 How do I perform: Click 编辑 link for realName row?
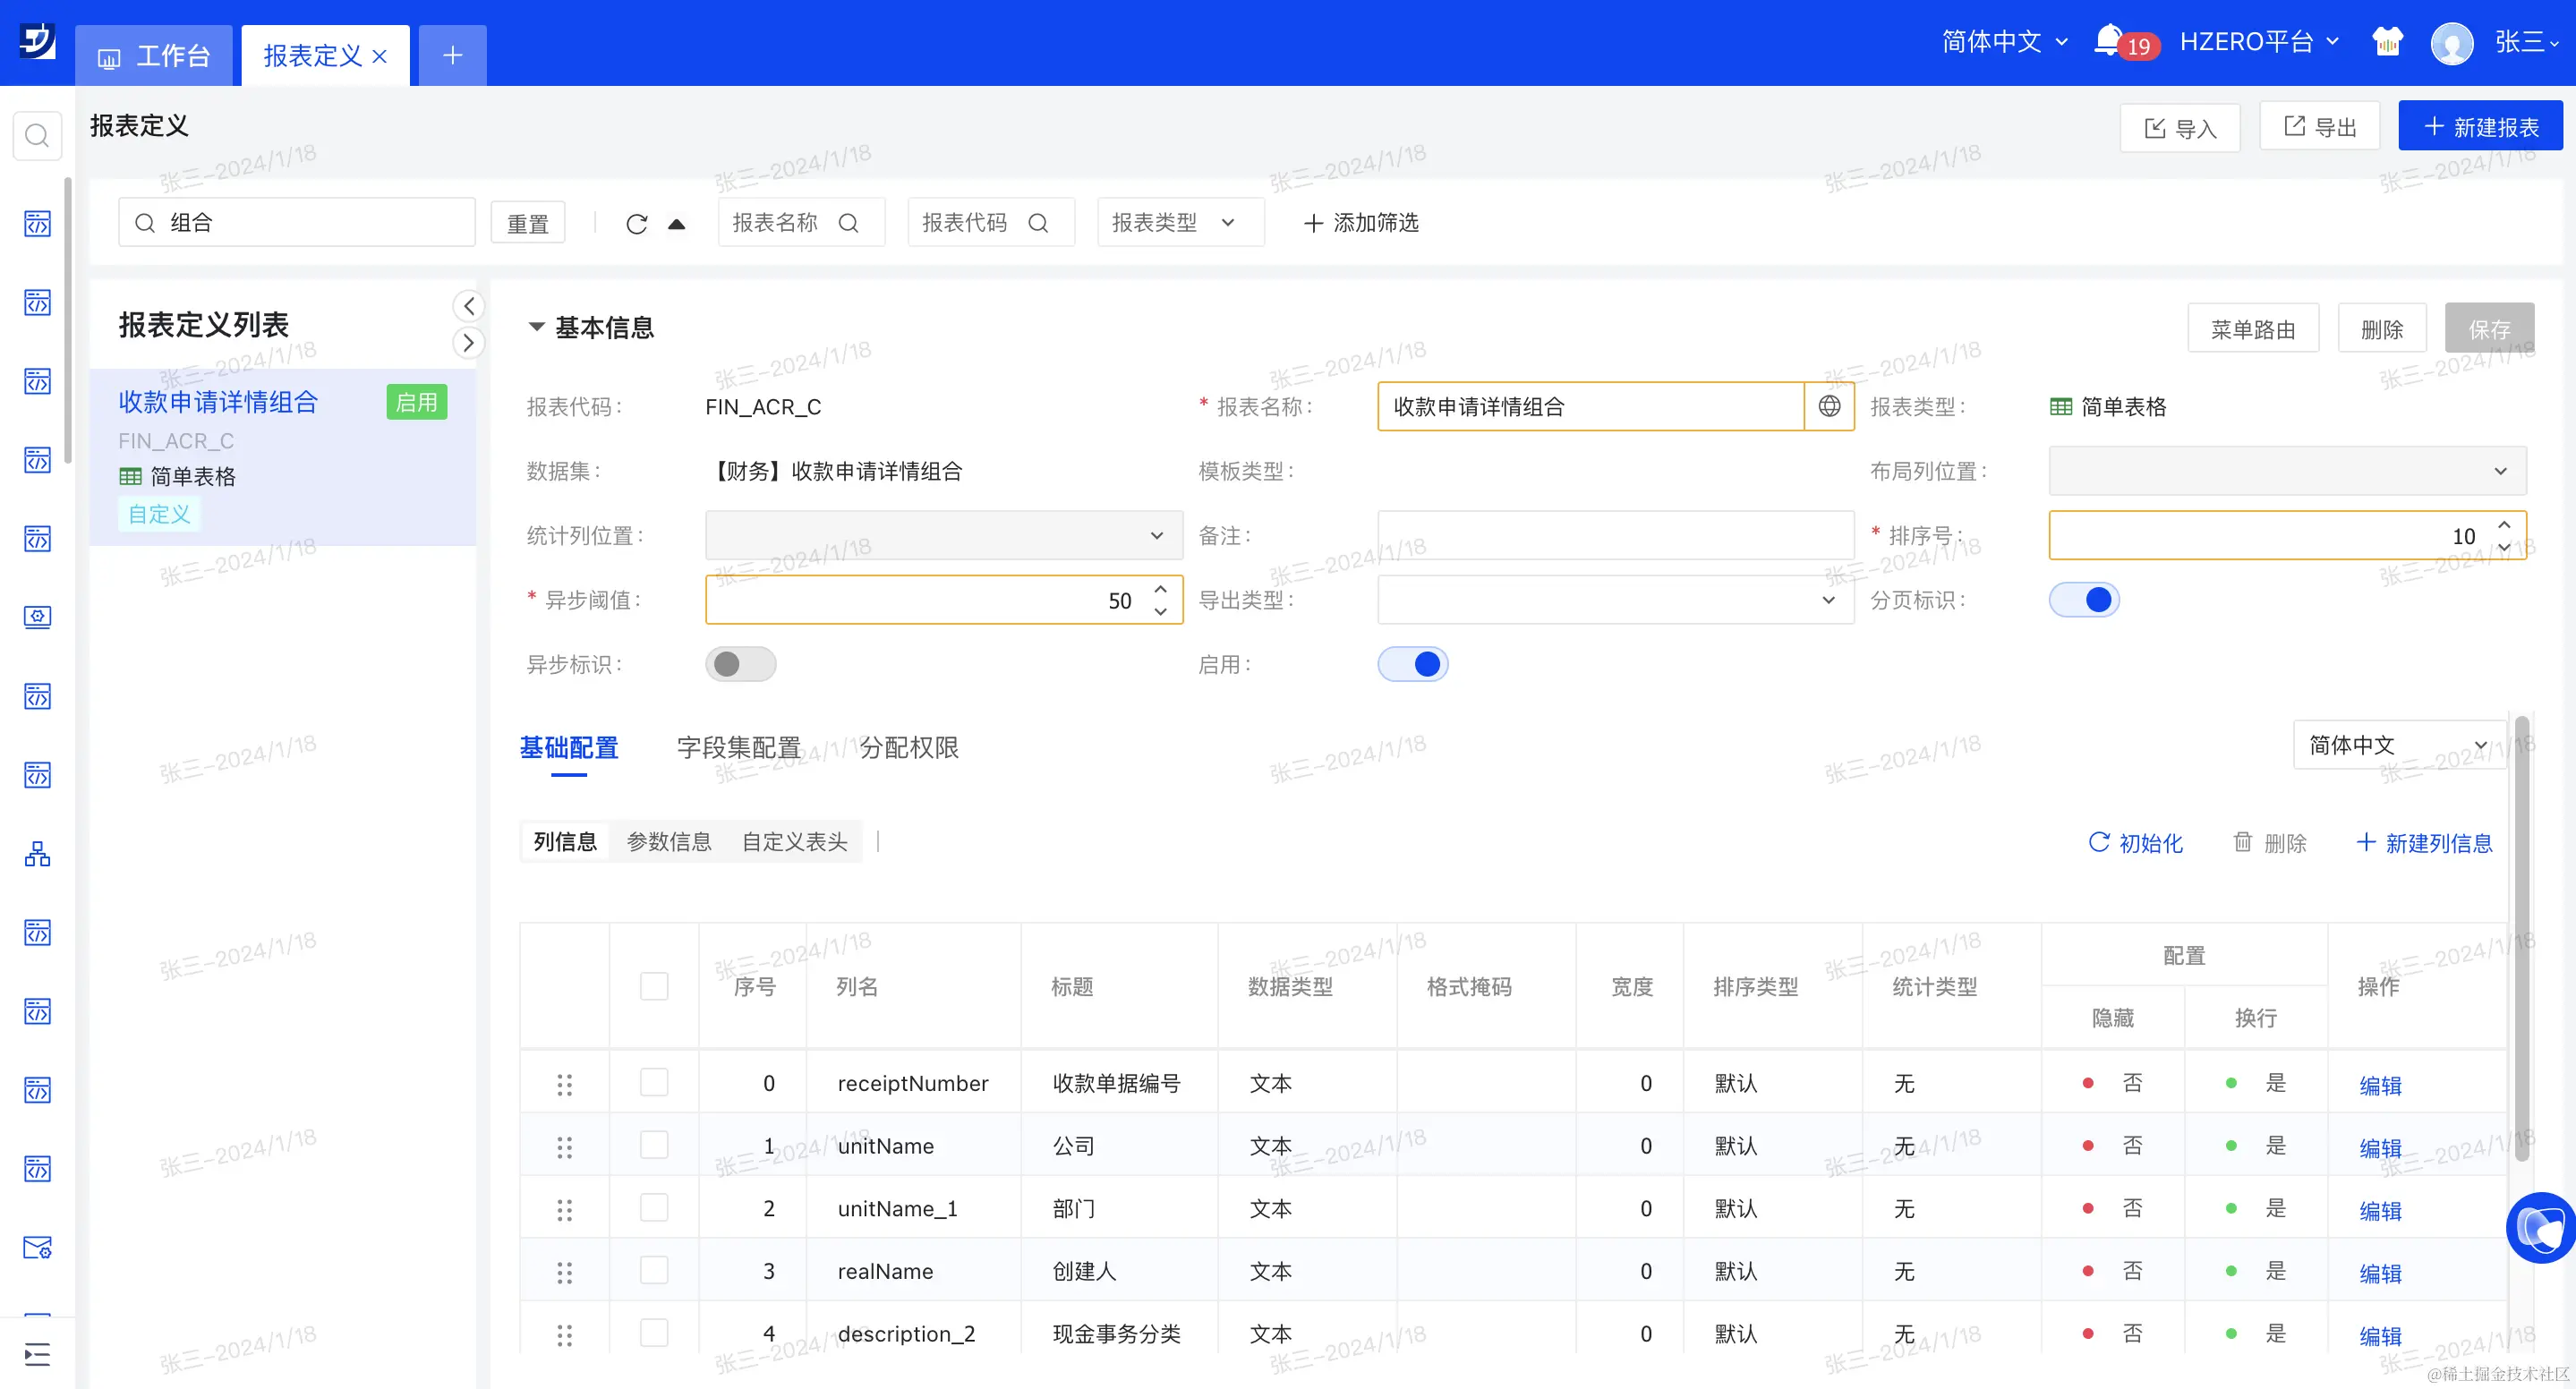tap(2380, 1272)
